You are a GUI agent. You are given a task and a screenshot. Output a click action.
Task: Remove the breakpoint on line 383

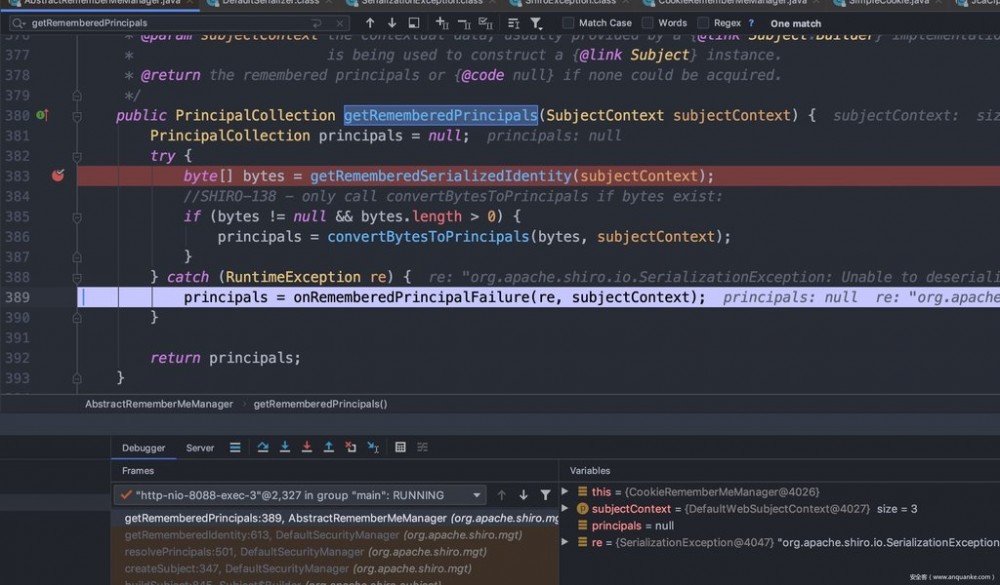pyautogui.click(x=58, y=176)
